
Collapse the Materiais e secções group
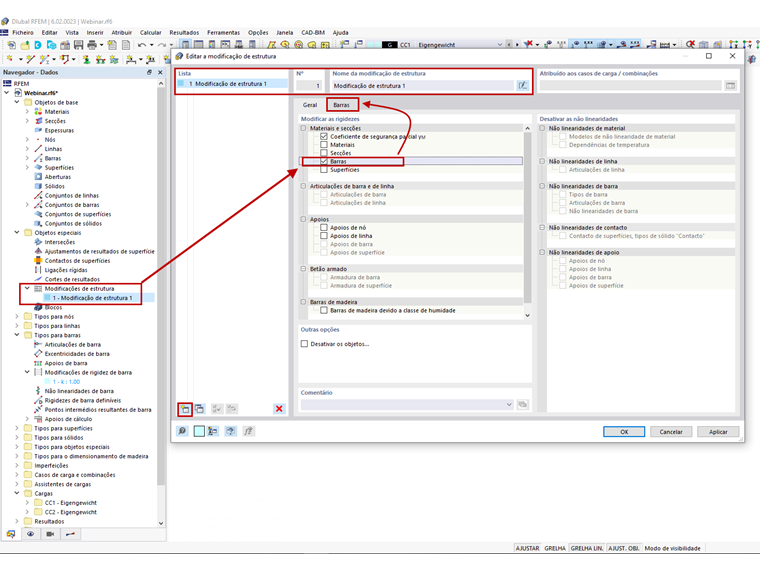303,128
